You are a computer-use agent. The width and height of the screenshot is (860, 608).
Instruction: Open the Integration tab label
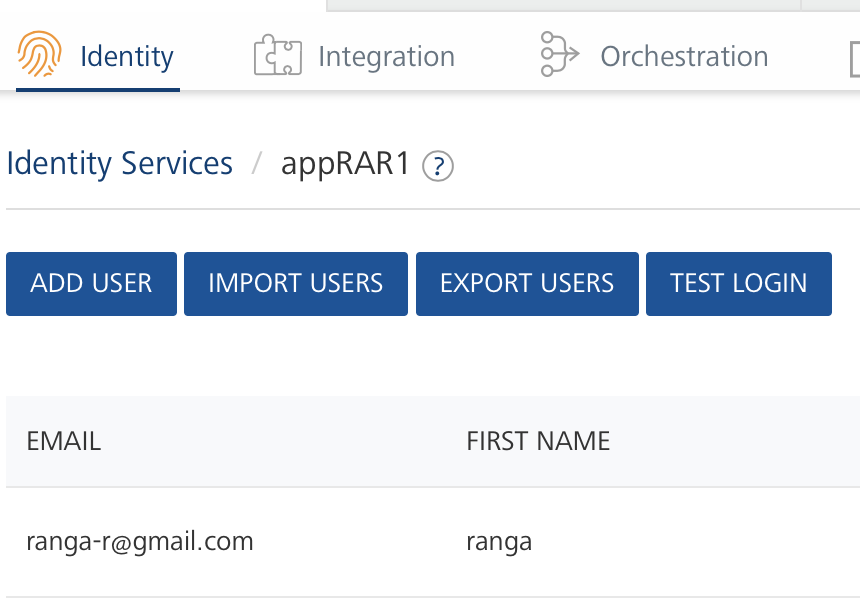386,57
